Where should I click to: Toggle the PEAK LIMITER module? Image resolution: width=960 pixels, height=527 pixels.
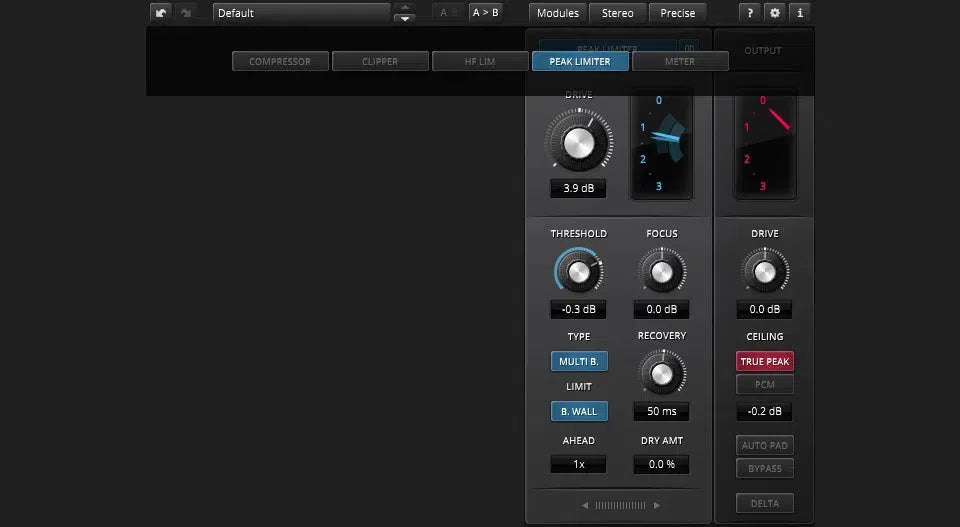pos(580,61)
